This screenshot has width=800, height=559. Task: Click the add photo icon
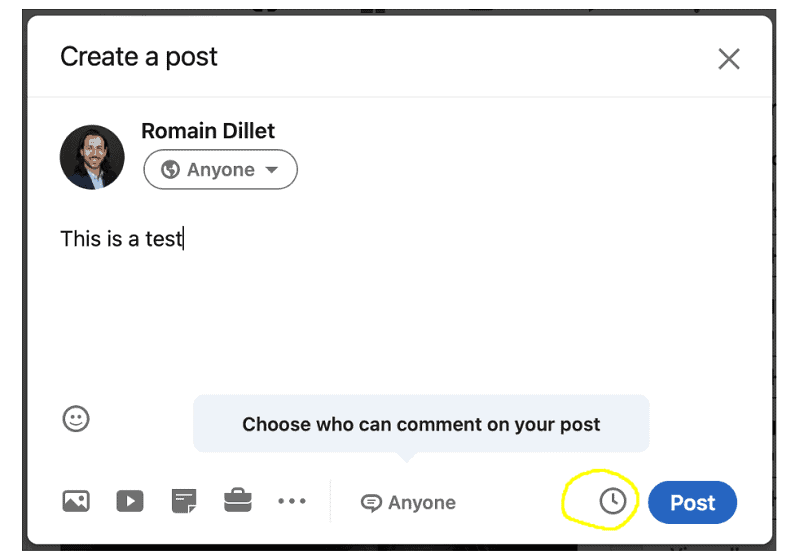[x=76, y=501]
